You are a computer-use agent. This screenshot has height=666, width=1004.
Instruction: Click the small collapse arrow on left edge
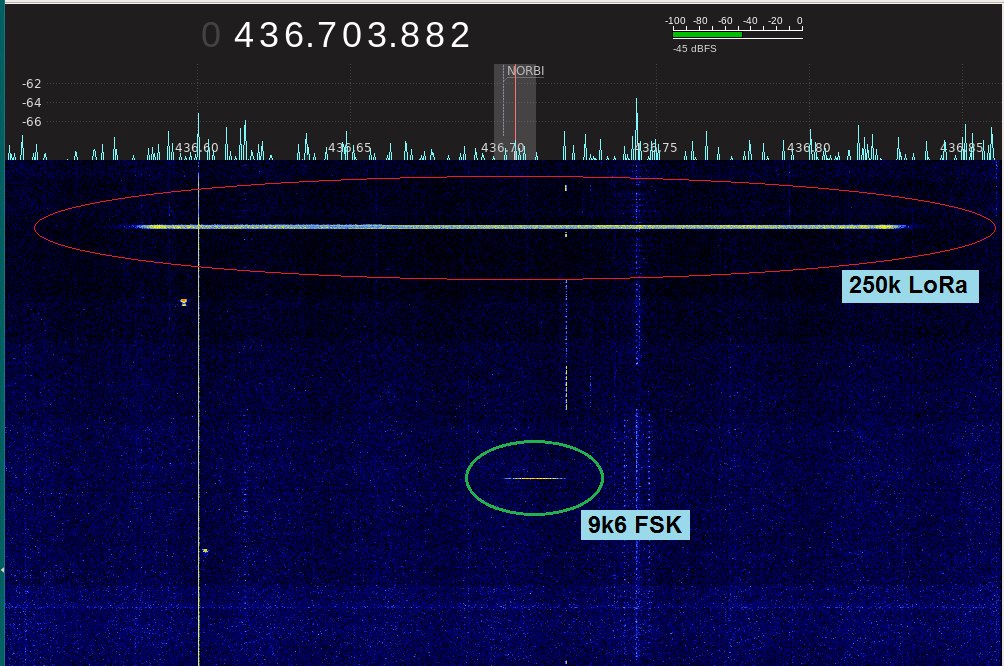pos(3,569)
